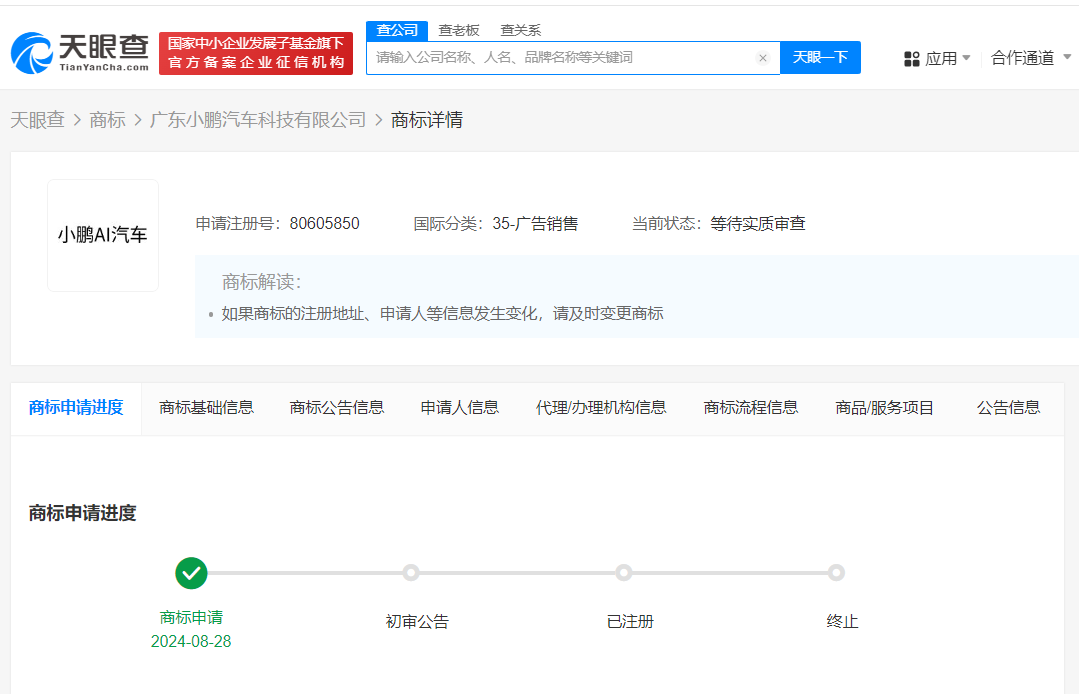Screen dimensions: 1079x694
Task: Click the 终止 timeline circle
Action: 836,572
